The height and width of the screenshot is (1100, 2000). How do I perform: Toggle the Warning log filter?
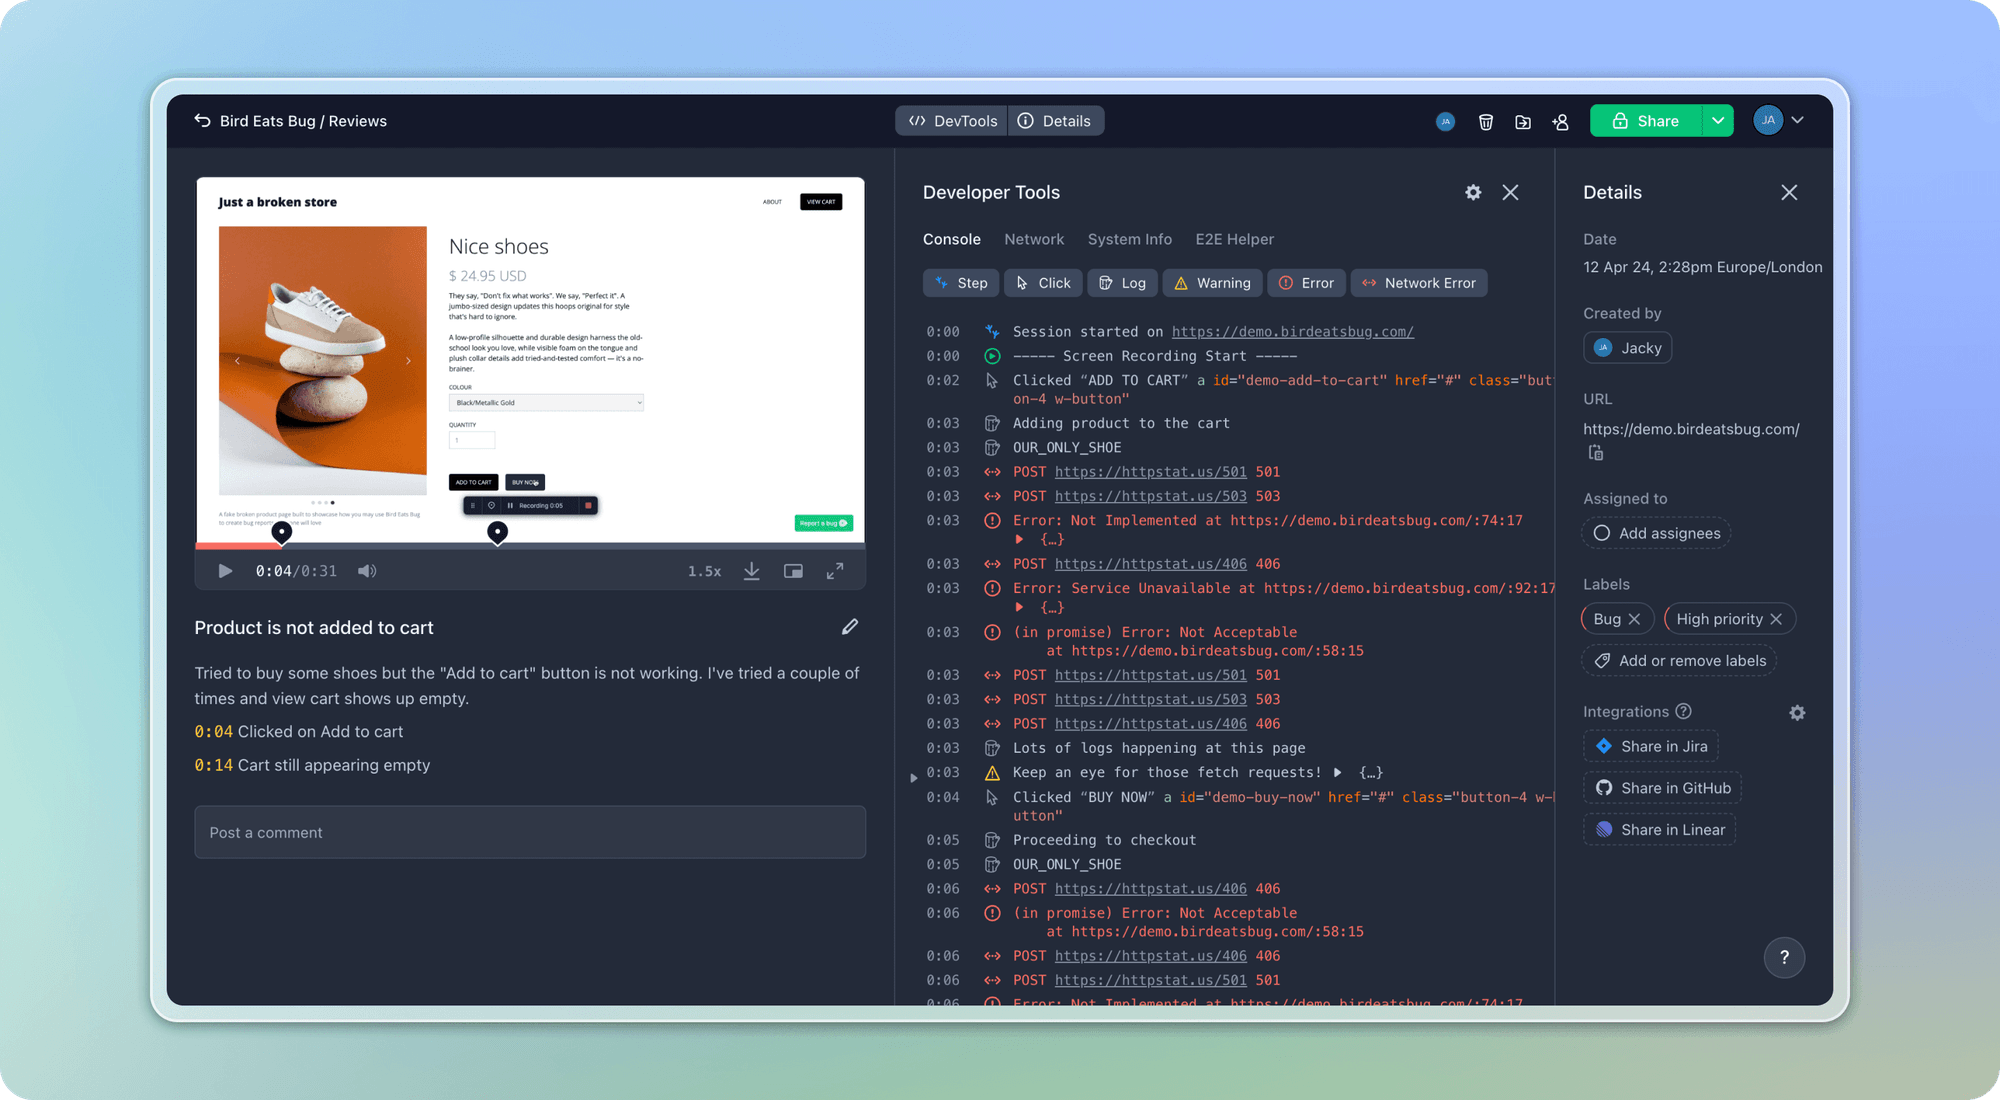point(1212,282)
